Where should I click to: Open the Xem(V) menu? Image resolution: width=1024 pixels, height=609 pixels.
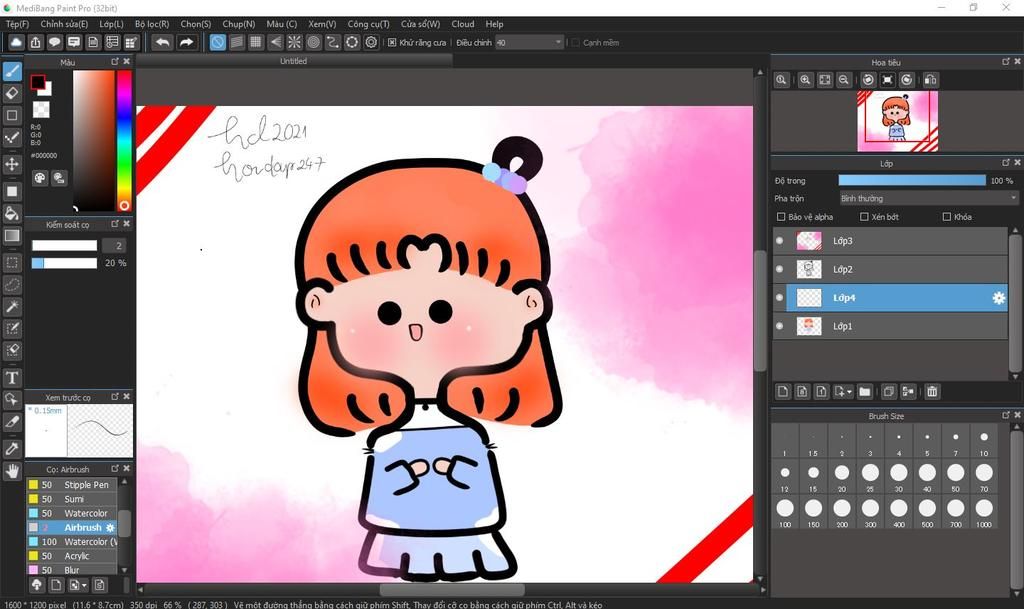pos(322,24)
